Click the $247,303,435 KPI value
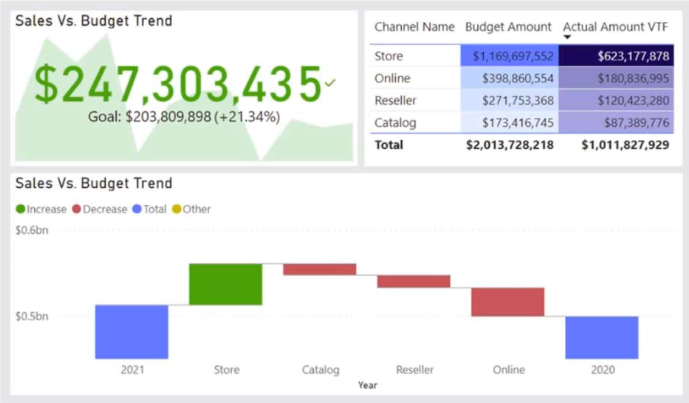Screen dimensions: 689x403 pyautogui.click(x=178, y=84)
